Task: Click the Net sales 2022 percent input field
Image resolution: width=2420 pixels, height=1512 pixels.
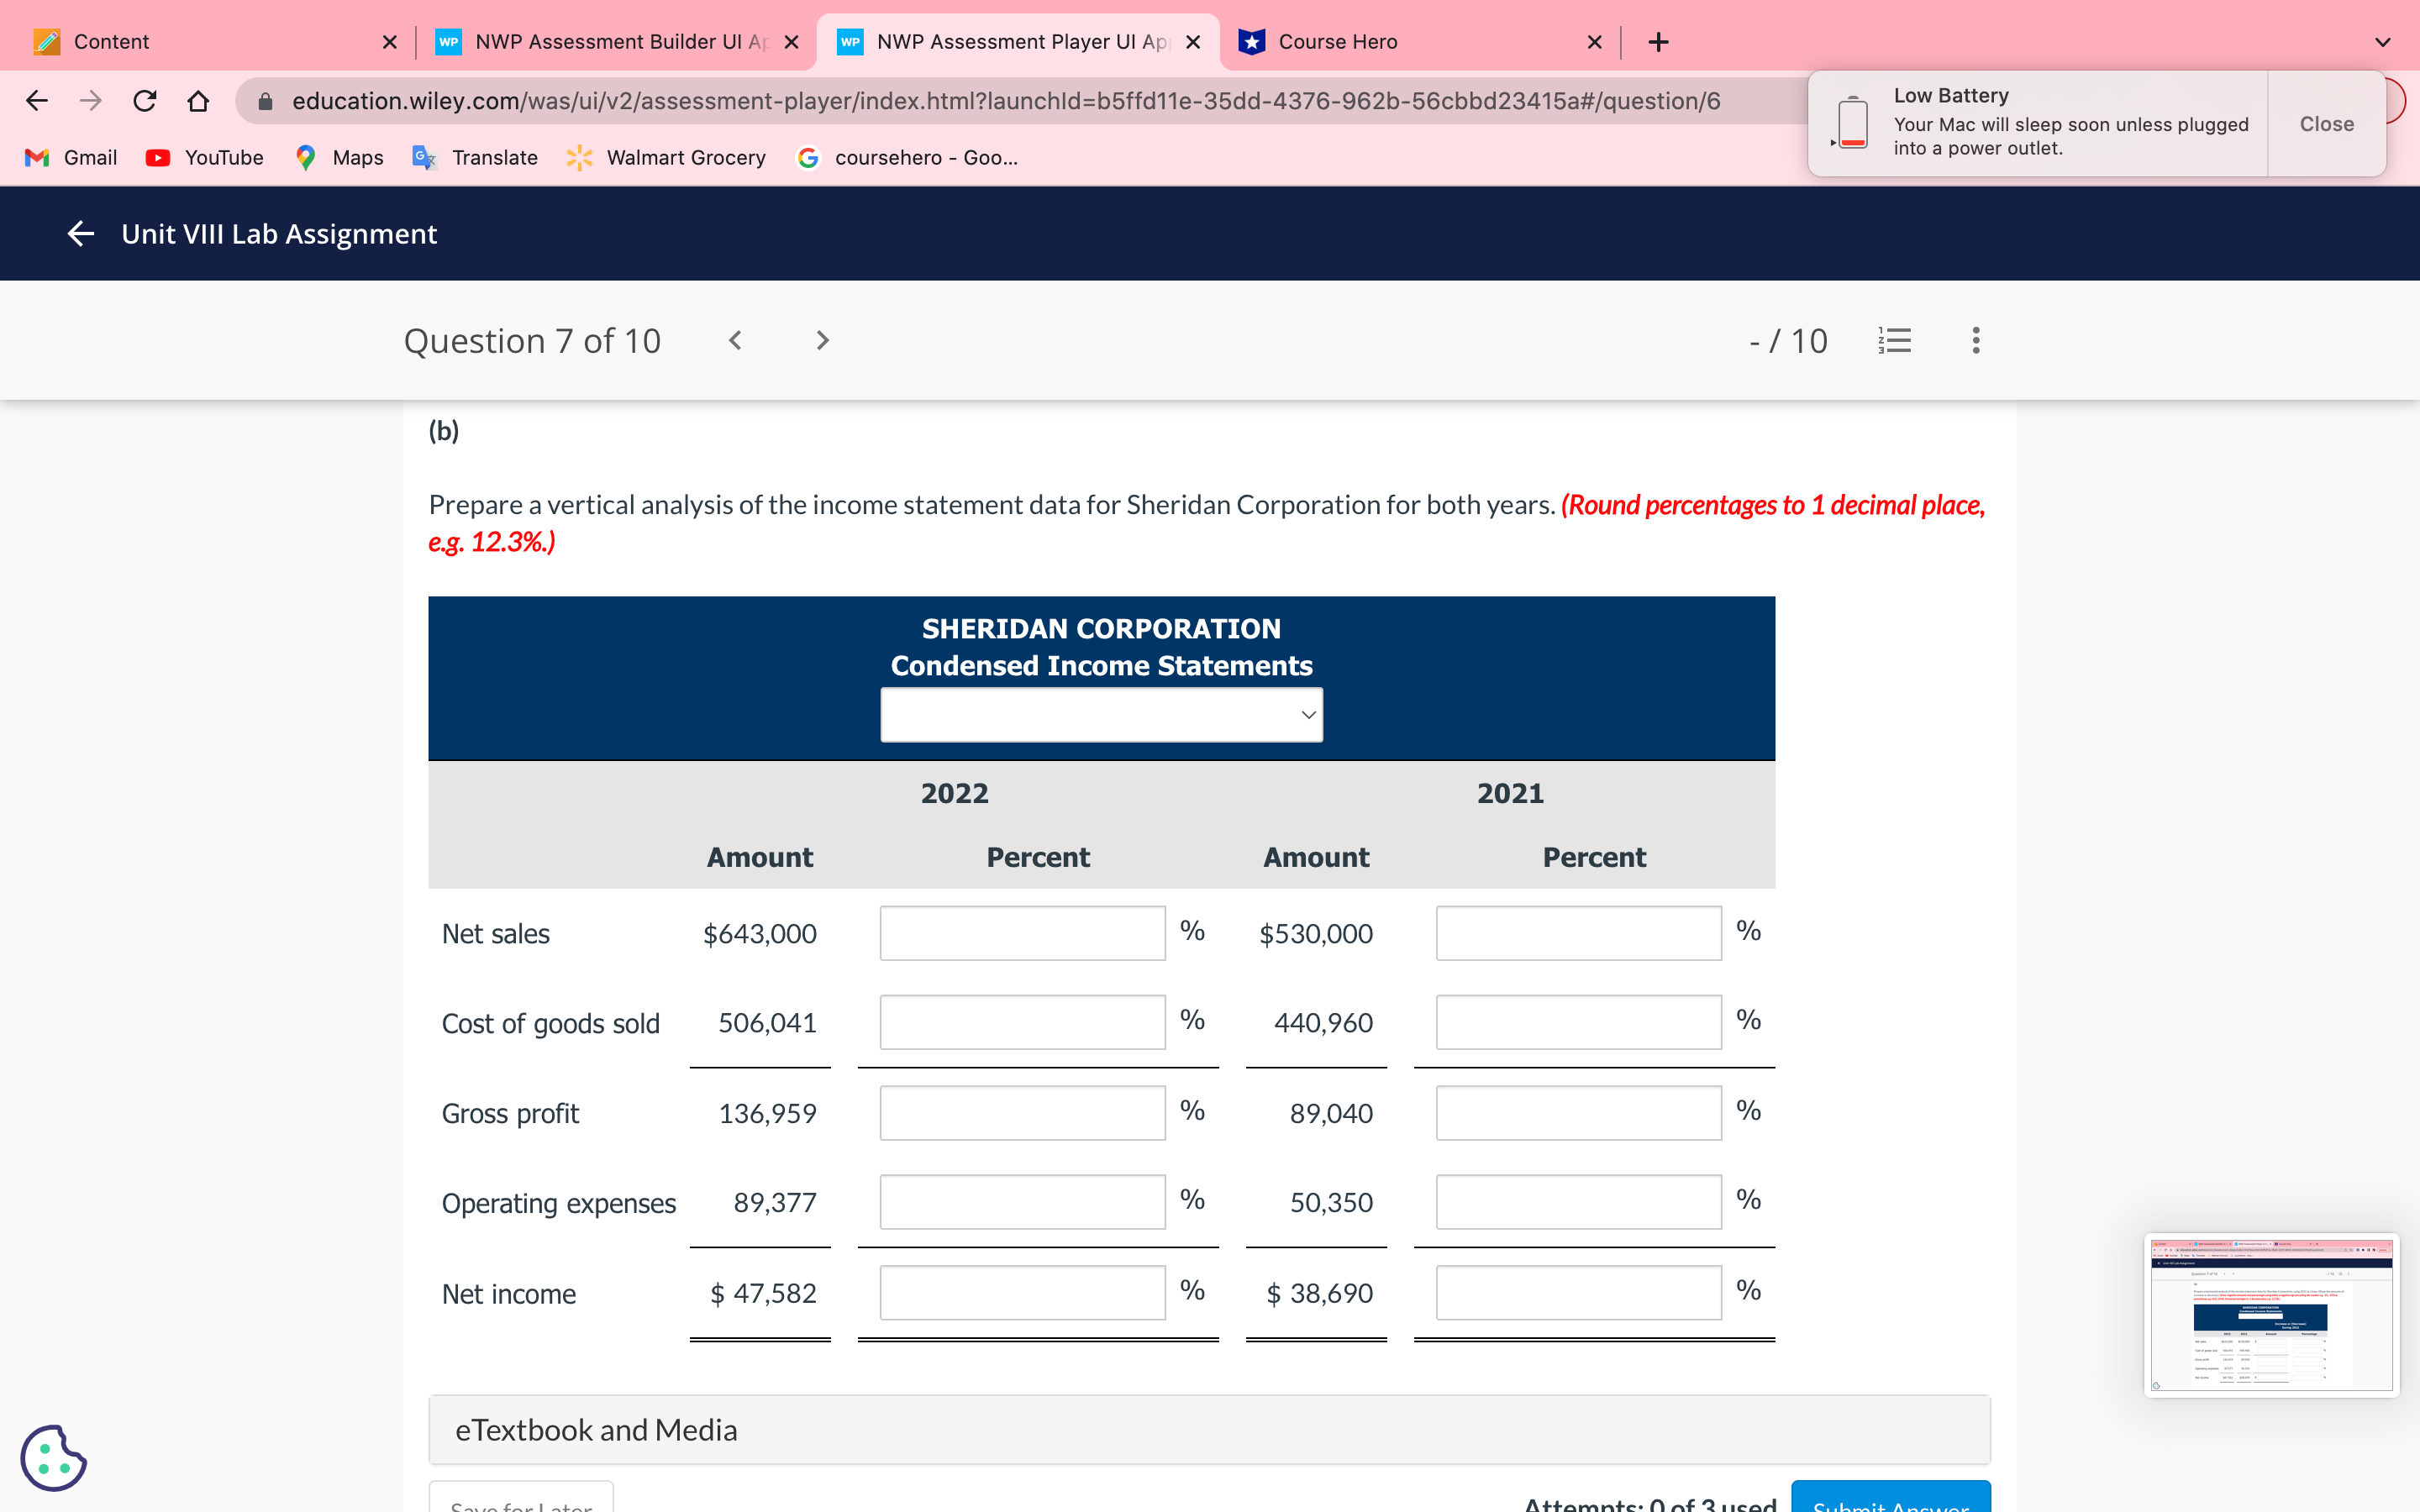Action: [1022, 933]
